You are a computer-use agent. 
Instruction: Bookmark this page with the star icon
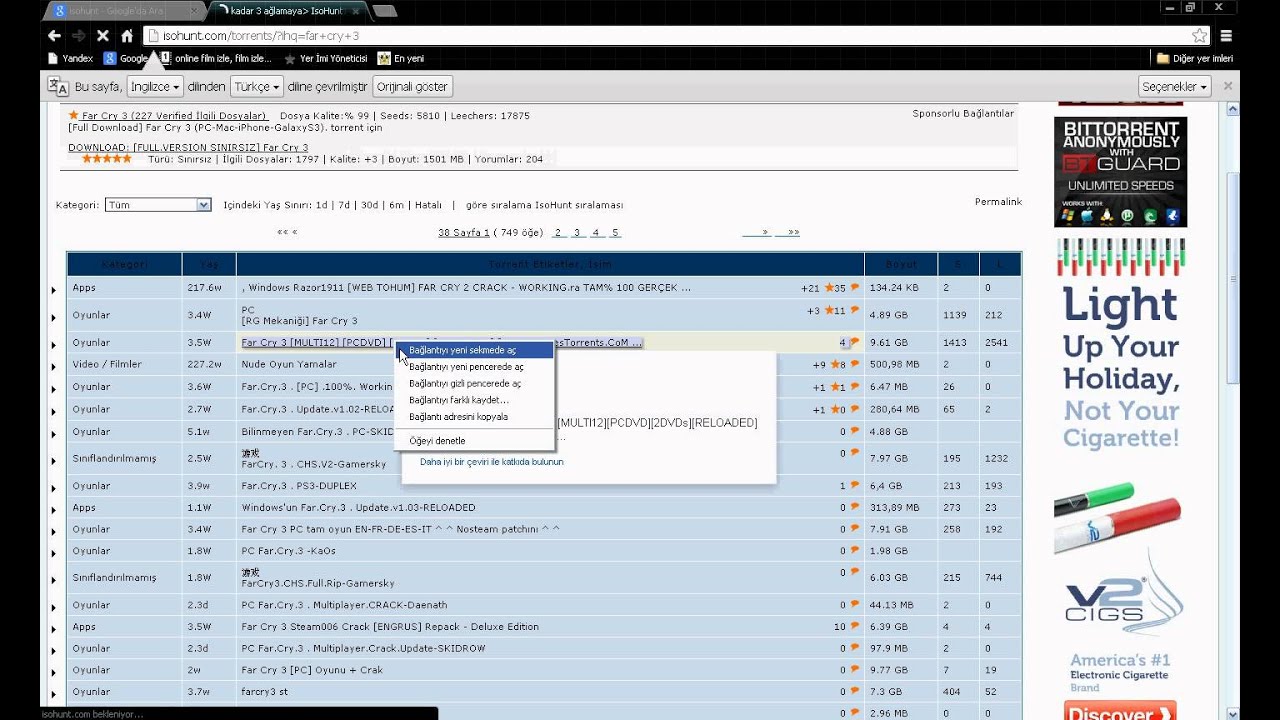[1199, 35]
